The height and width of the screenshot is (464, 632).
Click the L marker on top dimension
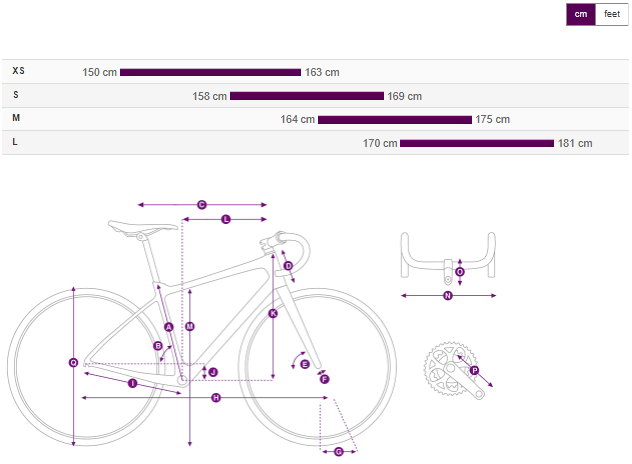click(x=225, y=218)
